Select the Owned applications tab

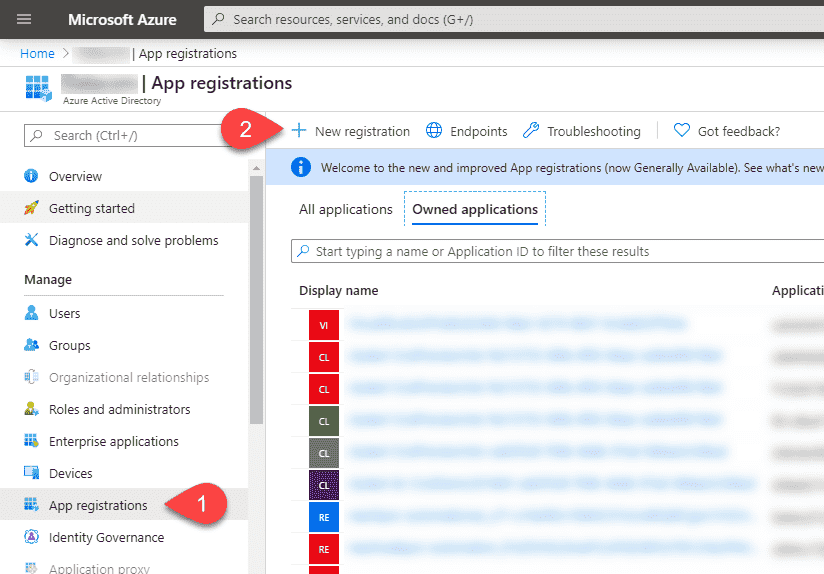pos(475,209)
